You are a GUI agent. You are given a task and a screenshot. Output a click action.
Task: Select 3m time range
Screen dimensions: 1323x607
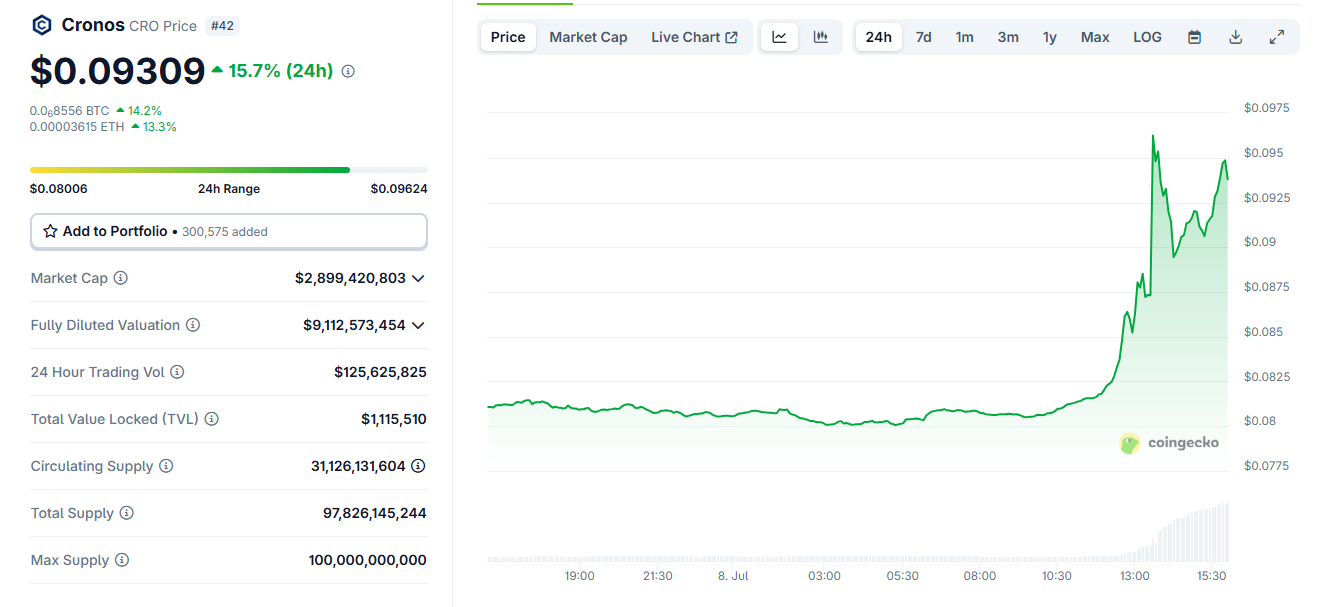click(x=1008, y=37)
